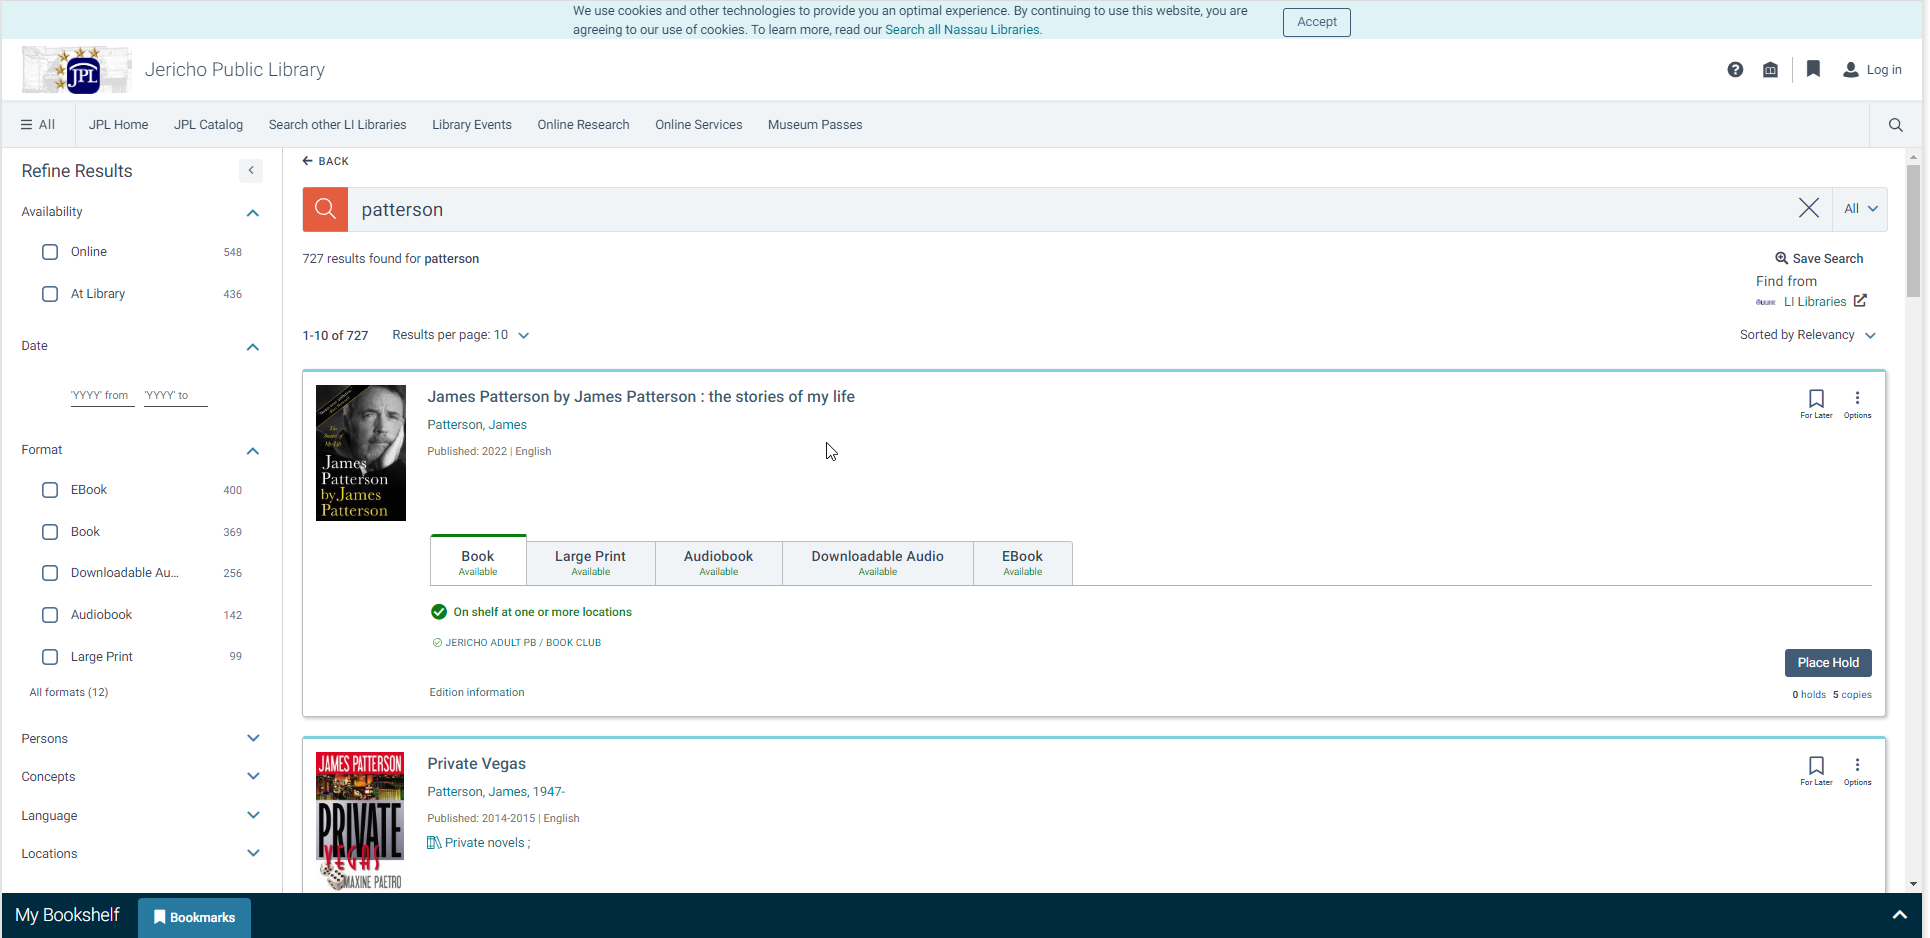Viewport: 1930px width, 938px height.
Task: Click the Private novels series icon
Action: point(434,843)
